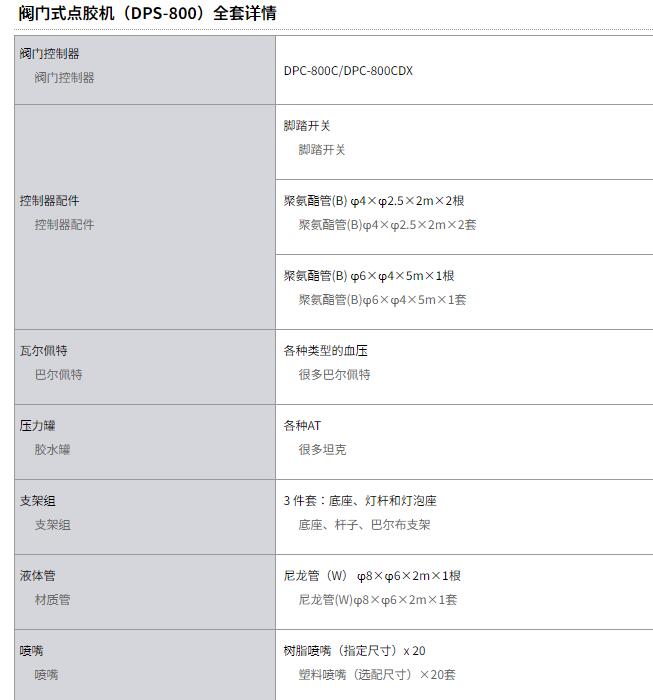Select the 支架组 category label
Viewport: 653px width, 700px height.
click(x=37, y=501)
